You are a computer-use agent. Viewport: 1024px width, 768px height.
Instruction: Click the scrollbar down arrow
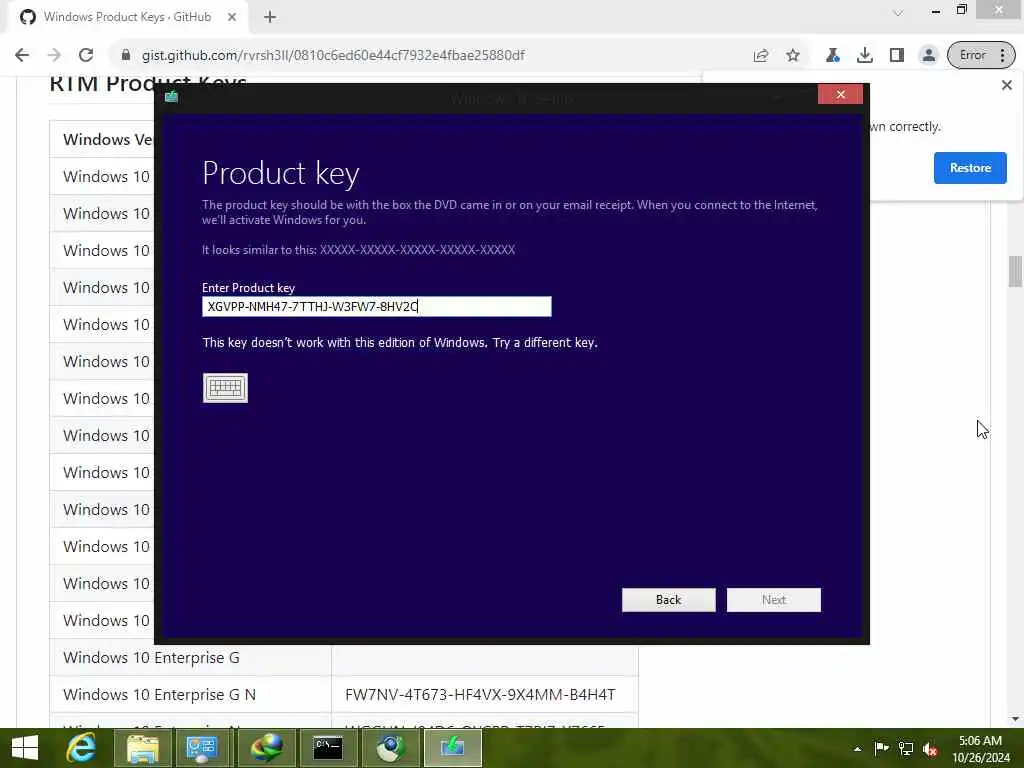(1014, 719)
